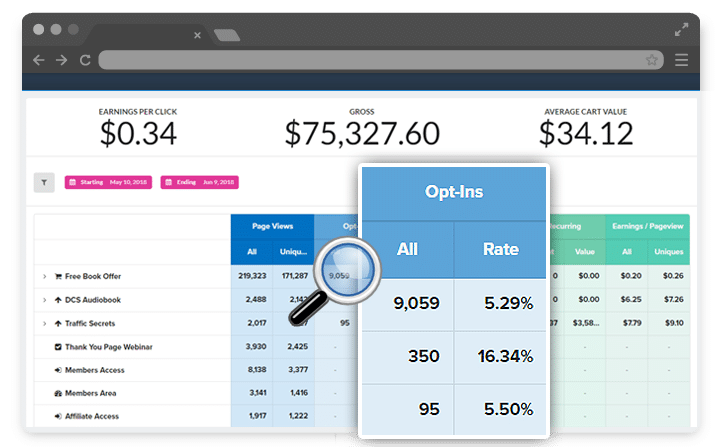Expand the Free Book Offer row
The height and width of the screenshot is (447, 723).
click(44, 276)
